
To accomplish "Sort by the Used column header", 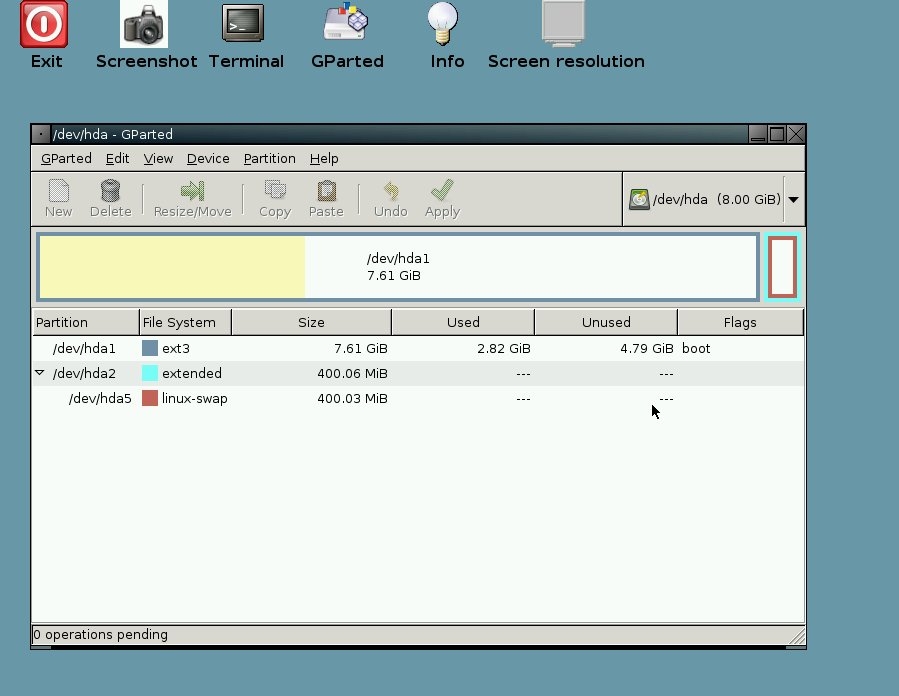I will click(x=463, y=322).
